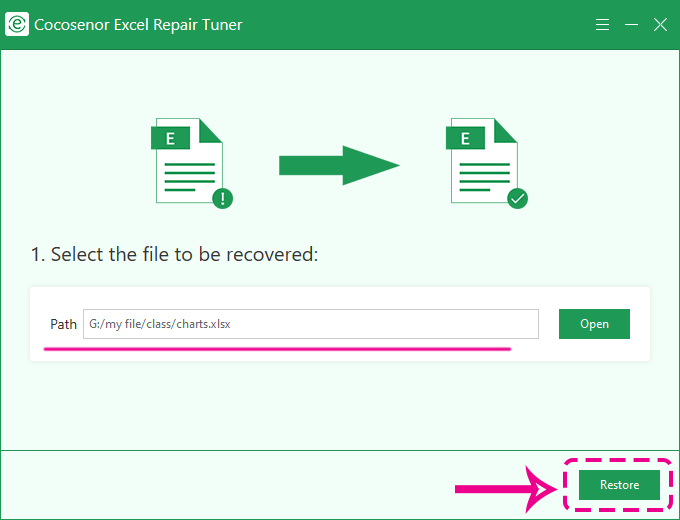Viewport: 680px width, 520px height.
Task: Open the hamburger menu in the title bar
Action: pyautogui.click(x=602, y=25)
